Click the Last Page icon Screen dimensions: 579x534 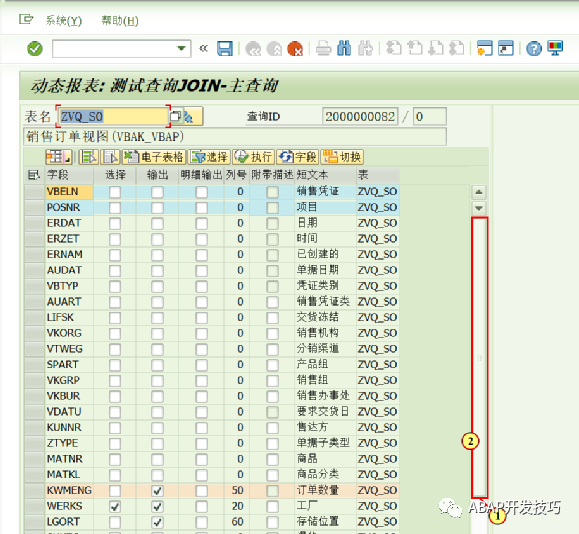tap(457, 48)
